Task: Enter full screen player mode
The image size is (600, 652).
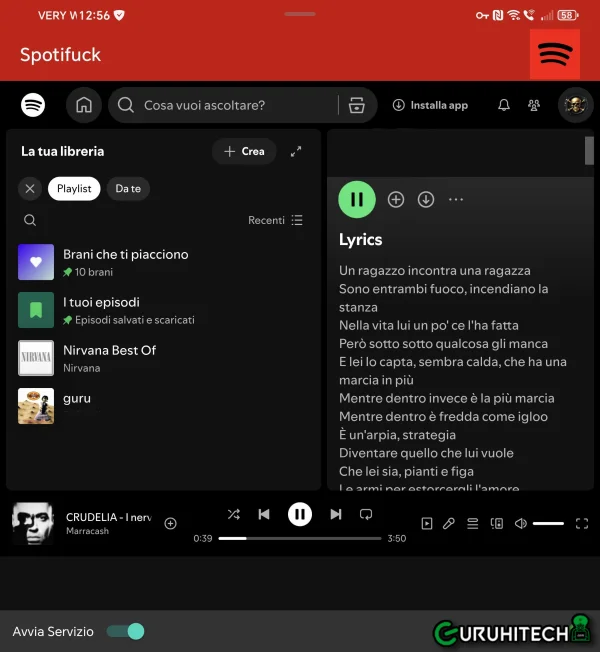Action: (x=582, y=524)
